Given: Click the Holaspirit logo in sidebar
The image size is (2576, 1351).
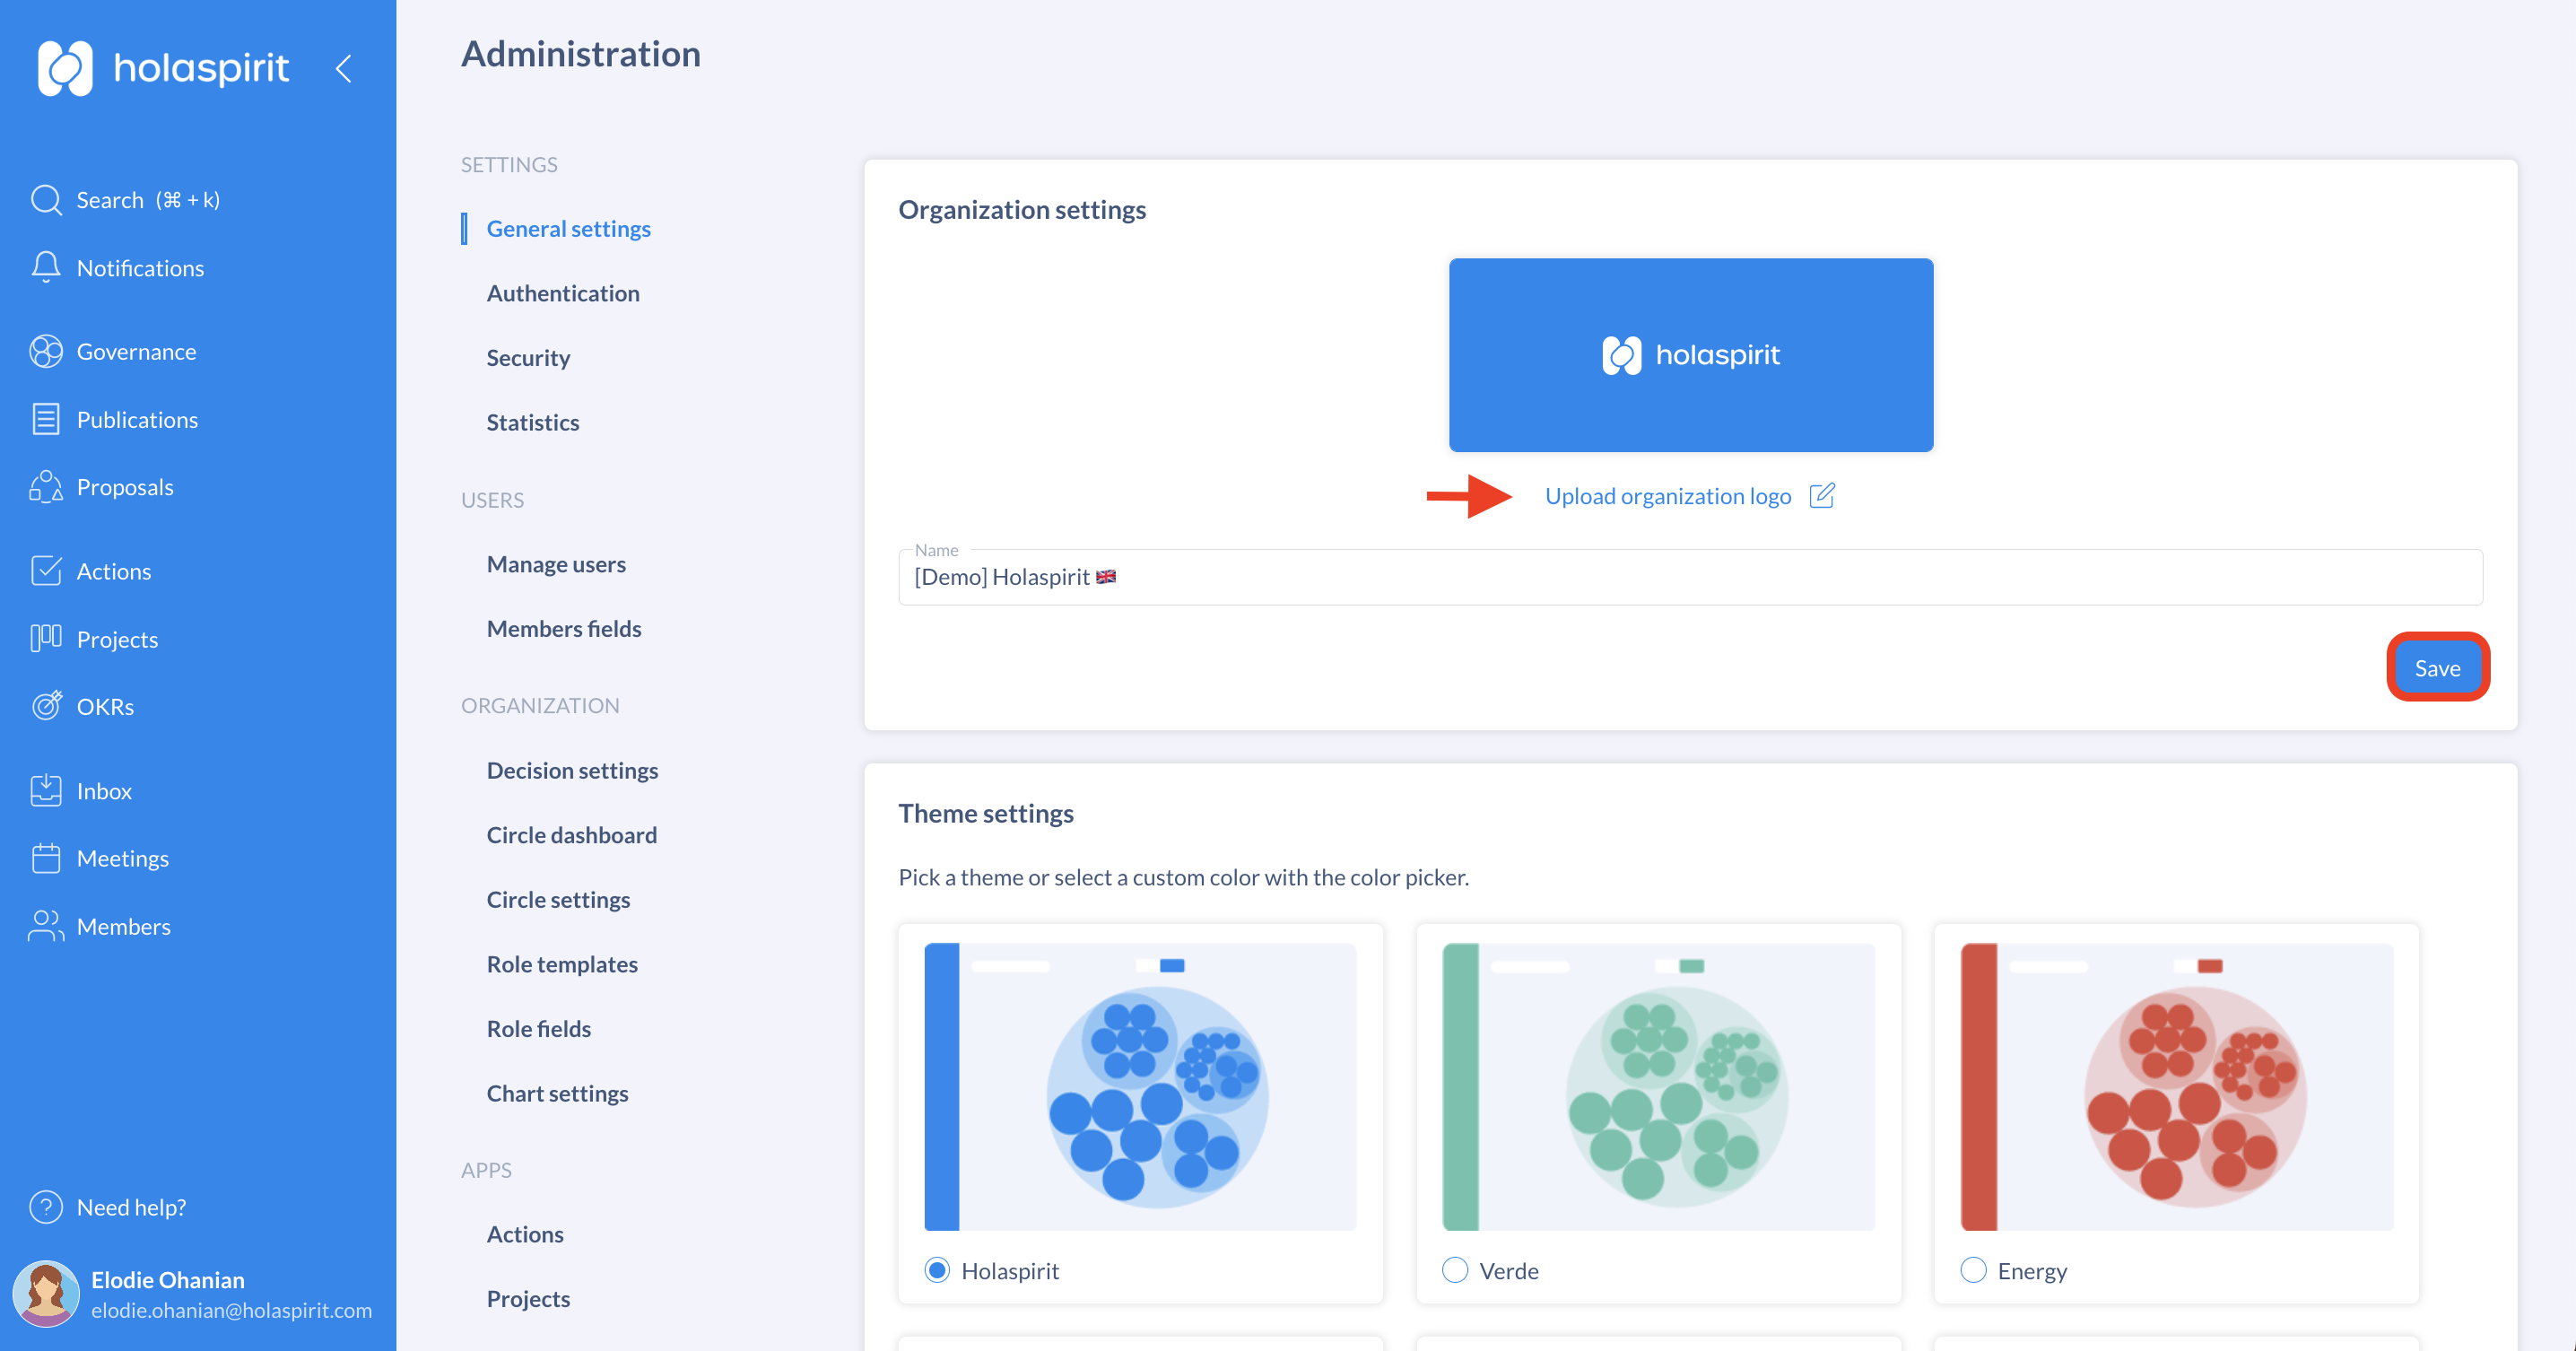Looking at the screenshot, I should (x=163, y=68).
